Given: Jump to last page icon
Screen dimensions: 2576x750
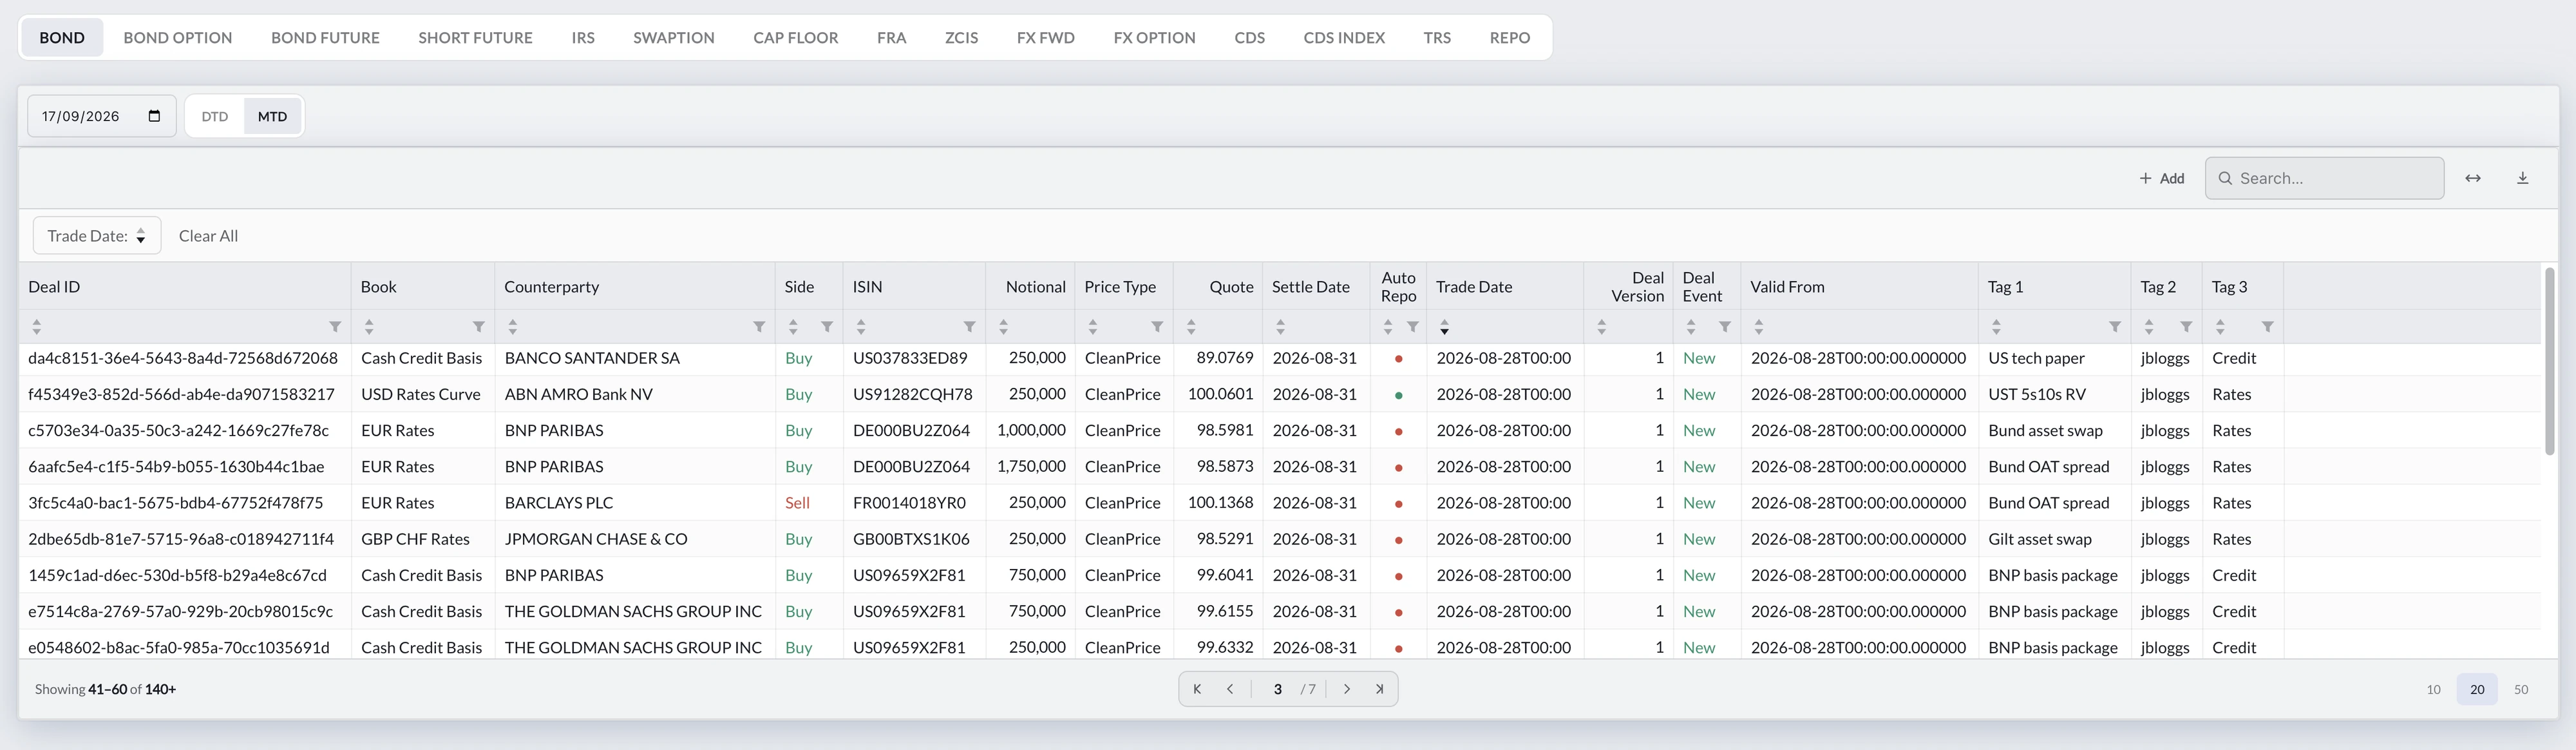Looking at the screenshot, I should click(1380, 689).
